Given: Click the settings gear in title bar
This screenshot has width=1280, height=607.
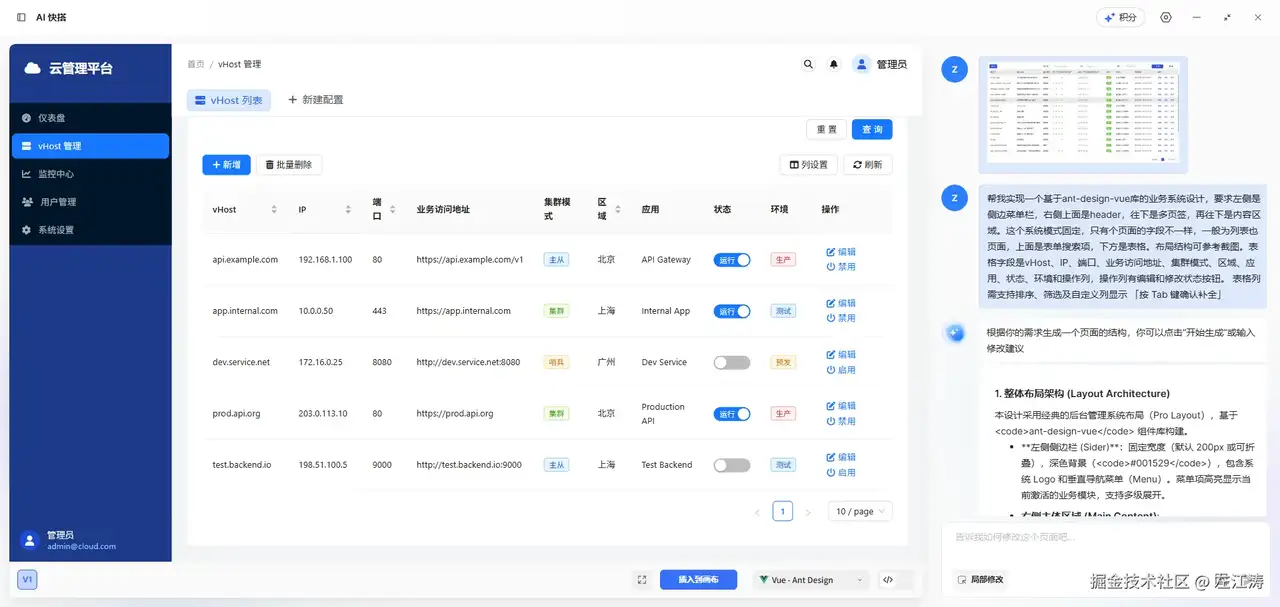Looking at the screenshot, I should coord(1166,17).
